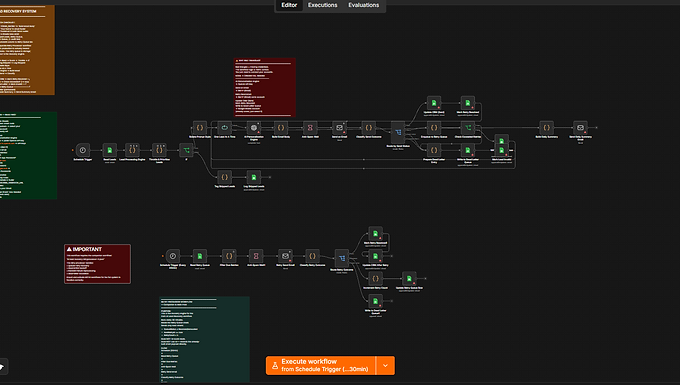The width and height of the screenshot is (680, 385).
Task: Select the upper Schedule Trigger node
Action: tap(82, 150)
